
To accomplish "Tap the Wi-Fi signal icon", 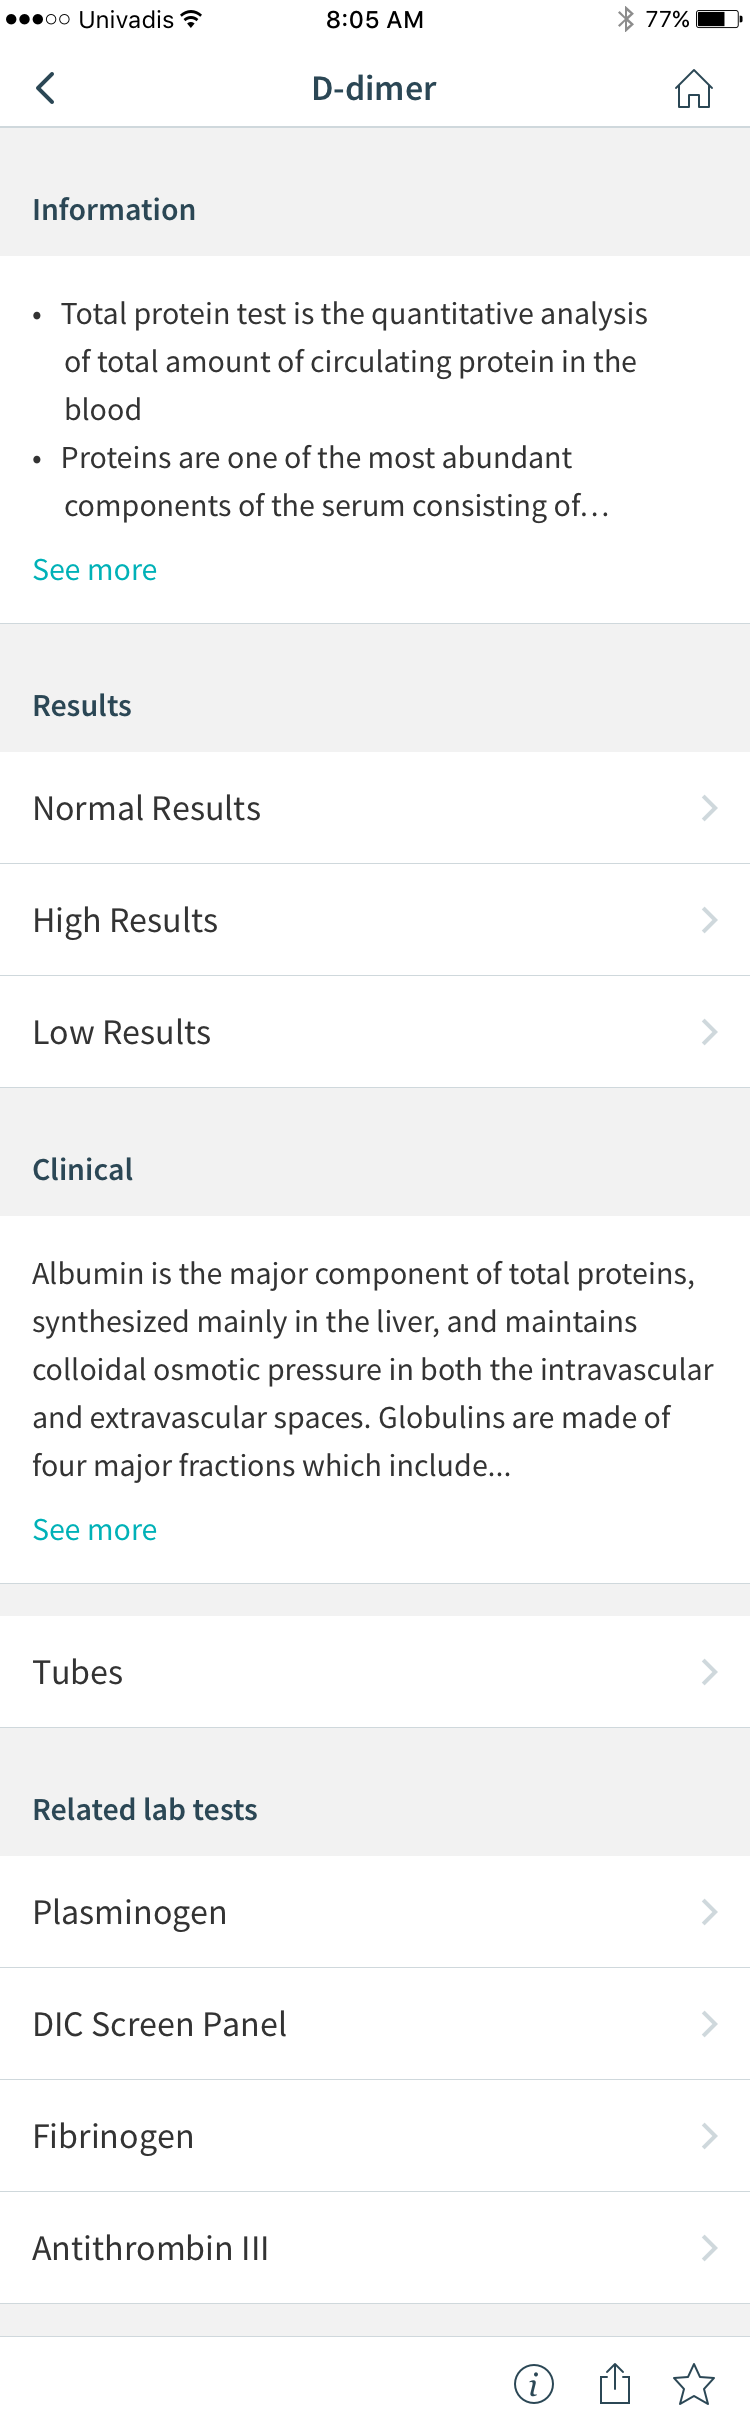I will [x=191, y=19].
